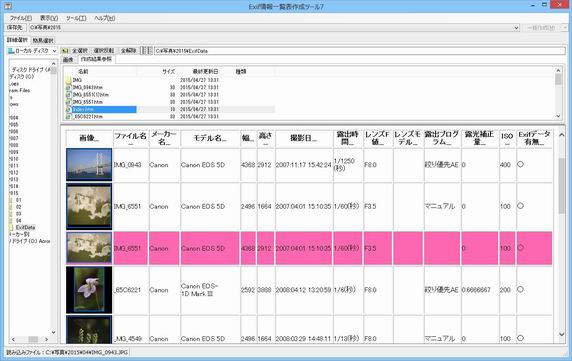Click Exif data circle for IMG_0943 row
The width and height of the screenshot is (572, 361).
(x=521, y=164)
